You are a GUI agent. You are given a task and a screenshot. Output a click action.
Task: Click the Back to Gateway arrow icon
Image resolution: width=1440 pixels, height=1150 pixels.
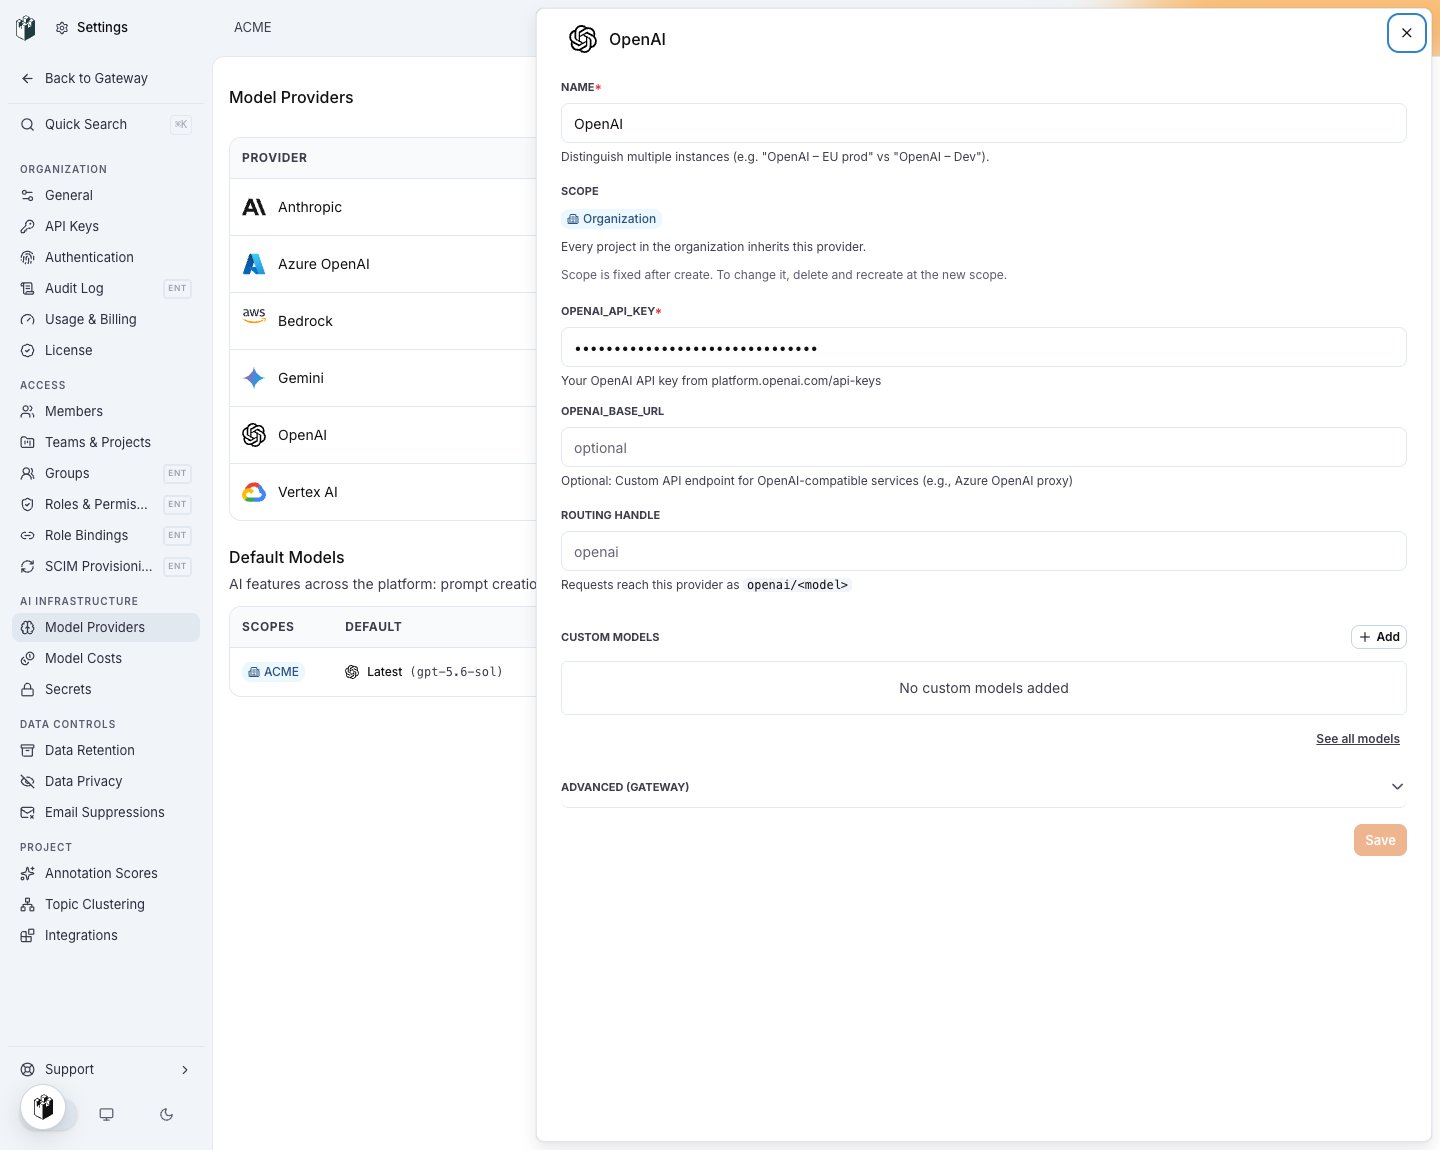(28, 78)
